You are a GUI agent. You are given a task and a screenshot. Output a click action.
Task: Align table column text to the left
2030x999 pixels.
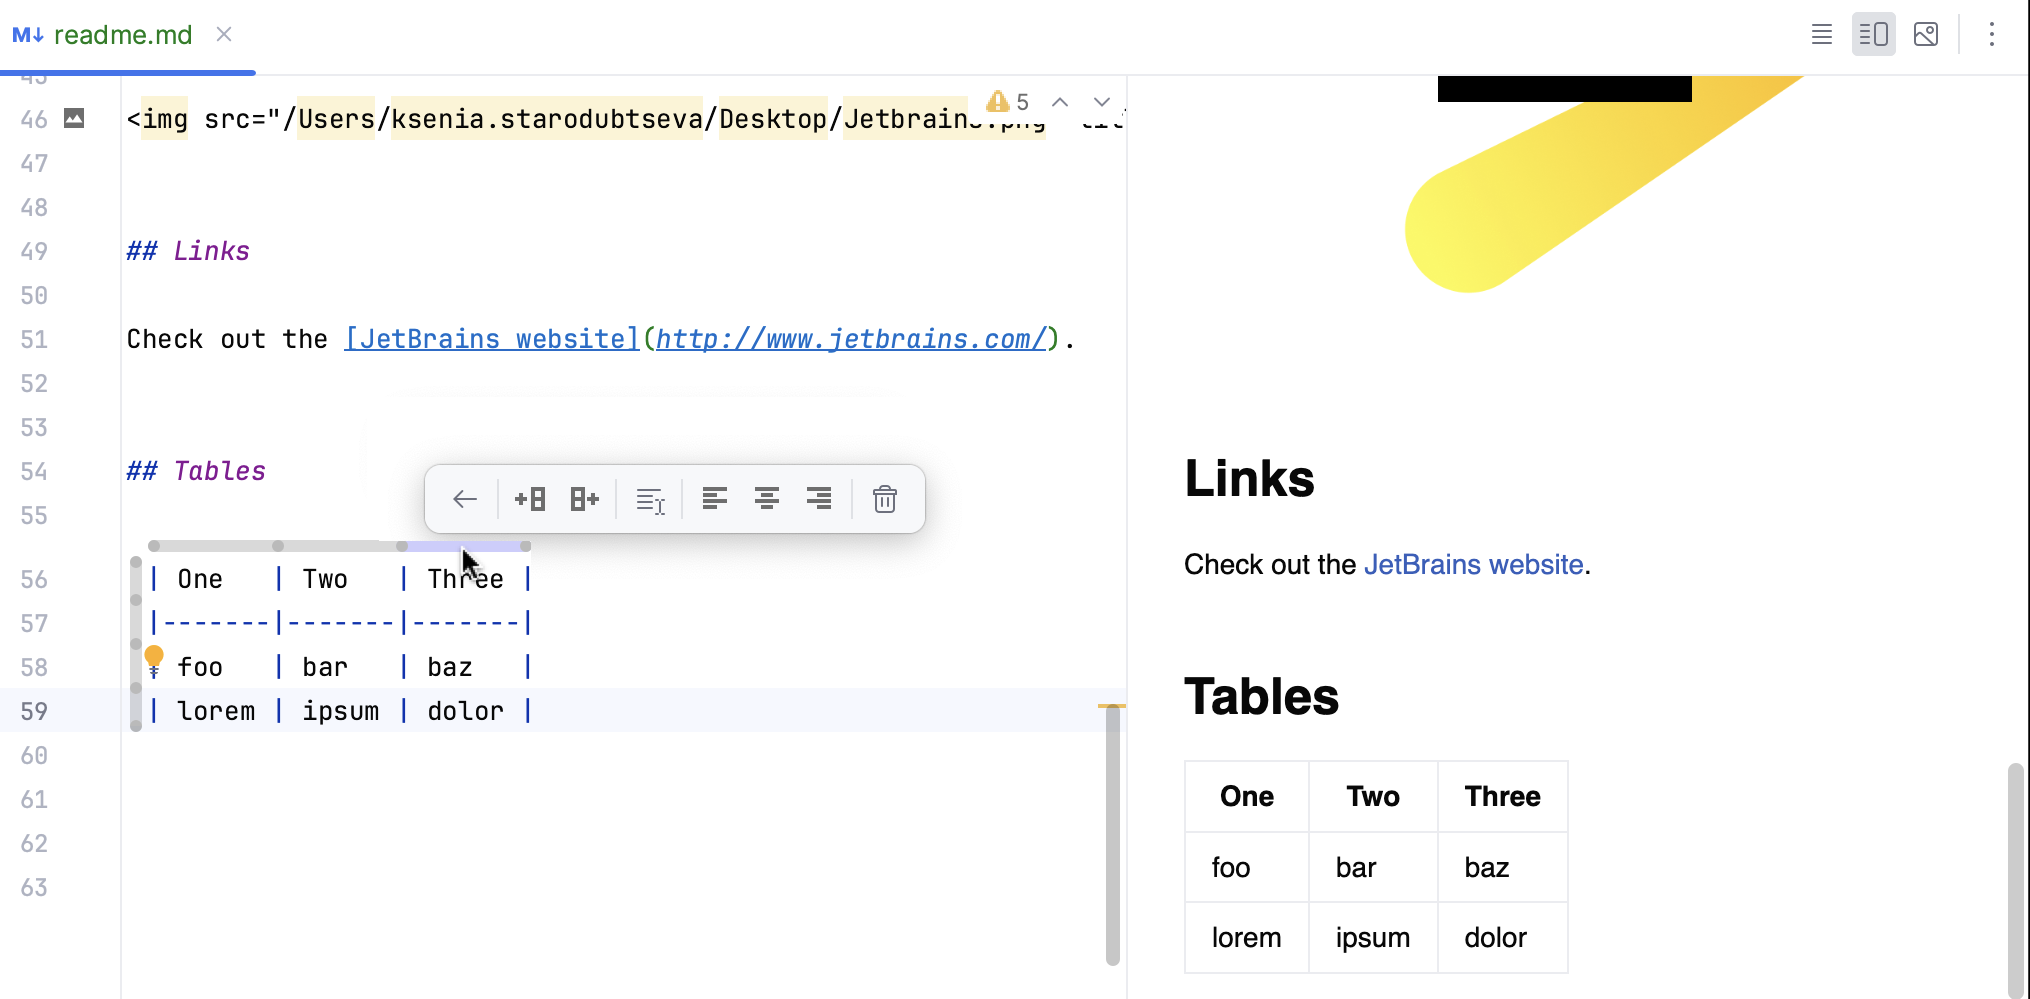tap(714, 498)
